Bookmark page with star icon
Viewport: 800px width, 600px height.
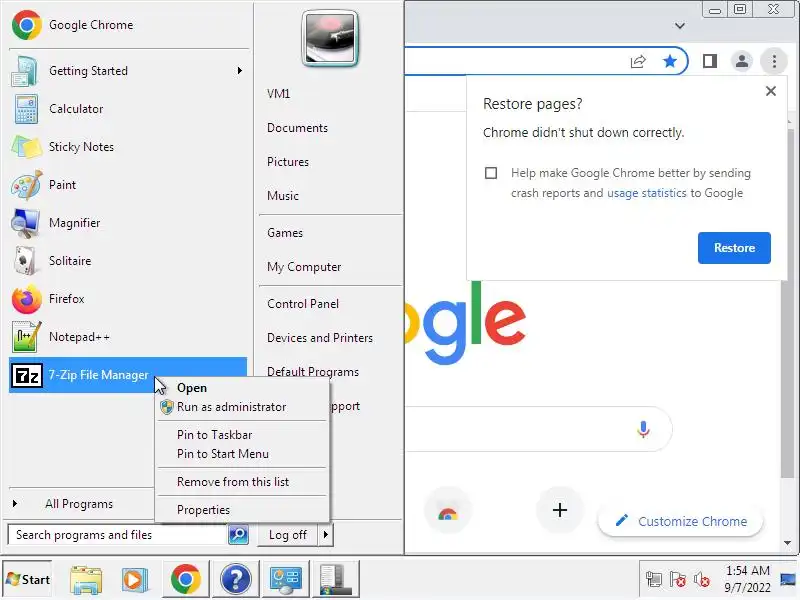pyautogui.click(x=669, y=62)
